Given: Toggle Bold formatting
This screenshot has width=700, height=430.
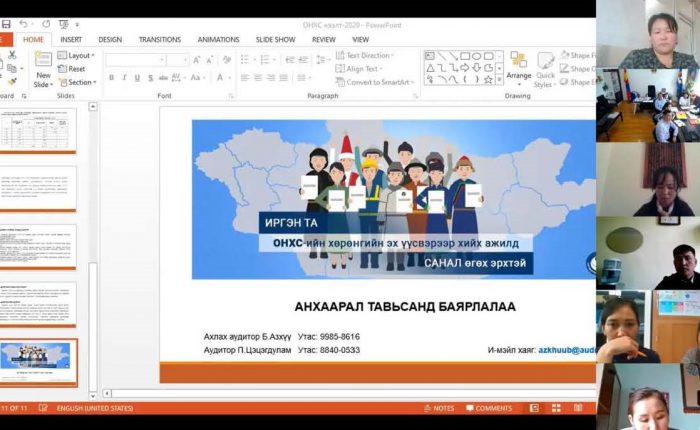Looking at the screenshot, I should coord(111,78).
